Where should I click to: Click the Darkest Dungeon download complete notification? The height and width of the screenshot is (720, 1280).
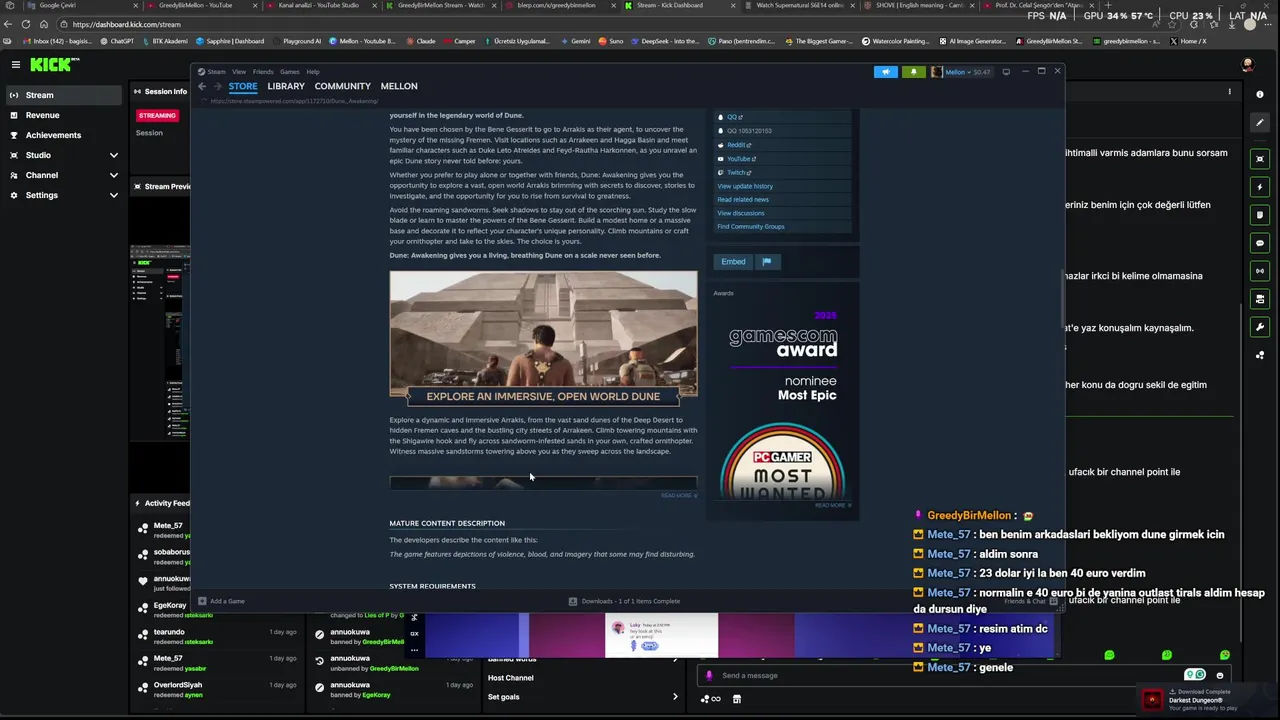coord(1207,700)
